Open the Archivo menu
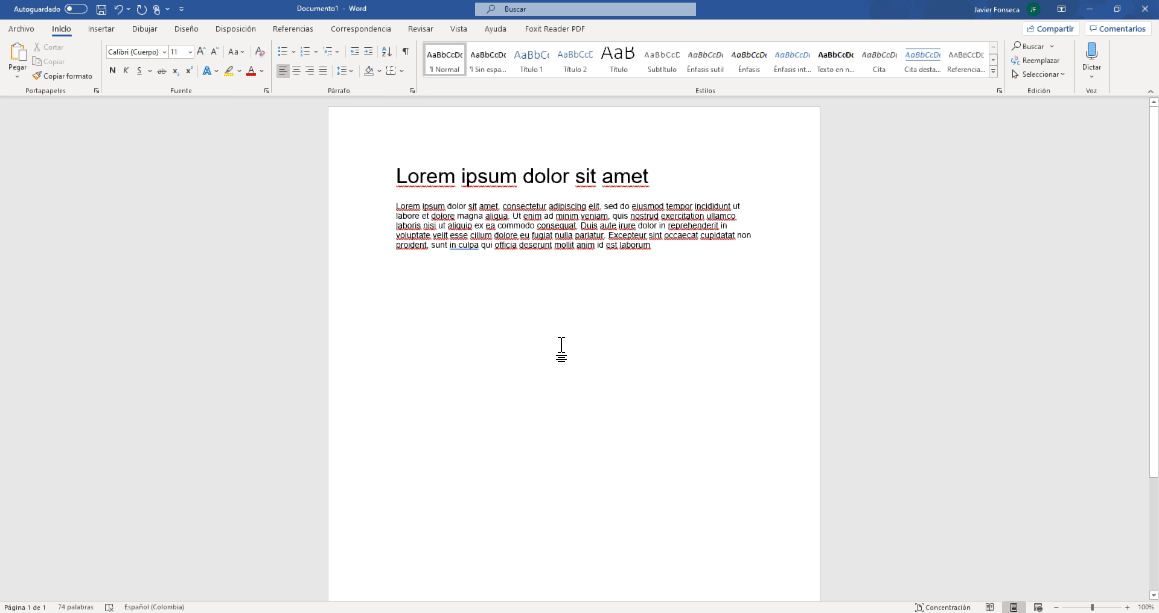 tap(21, 29)
